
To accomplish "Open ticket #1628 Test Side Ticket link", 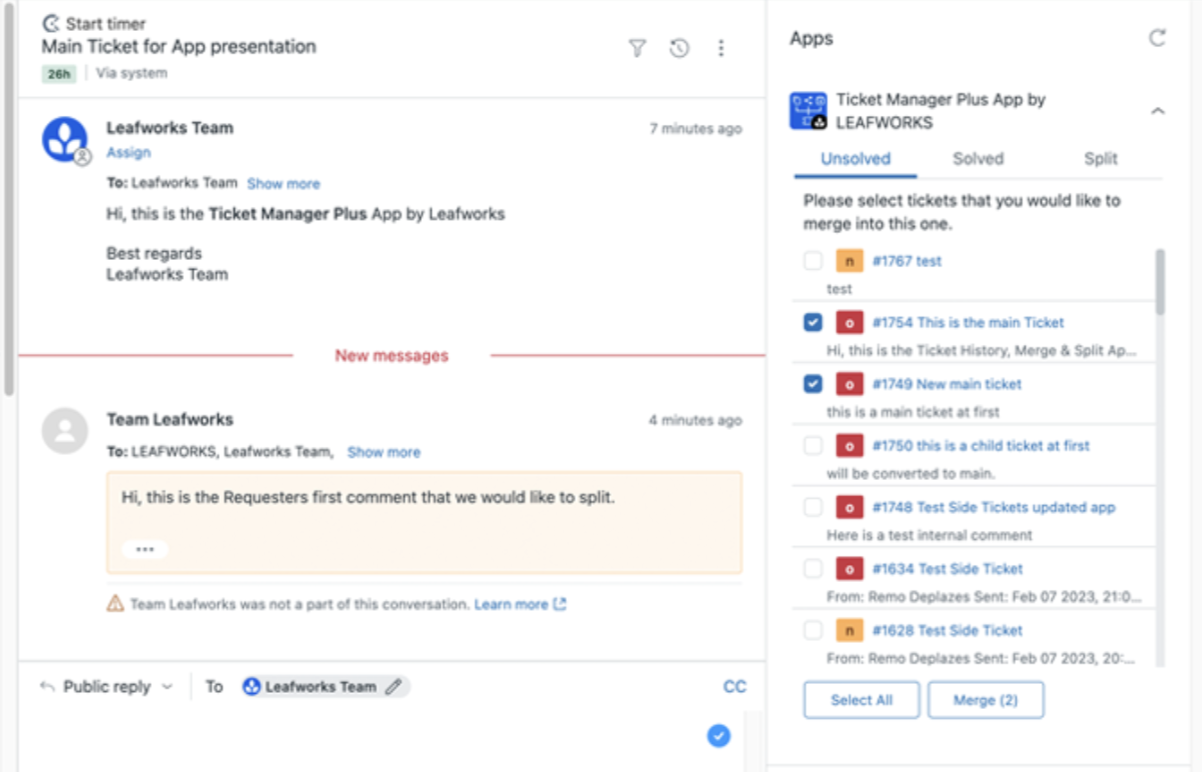I will click(947, 630).
